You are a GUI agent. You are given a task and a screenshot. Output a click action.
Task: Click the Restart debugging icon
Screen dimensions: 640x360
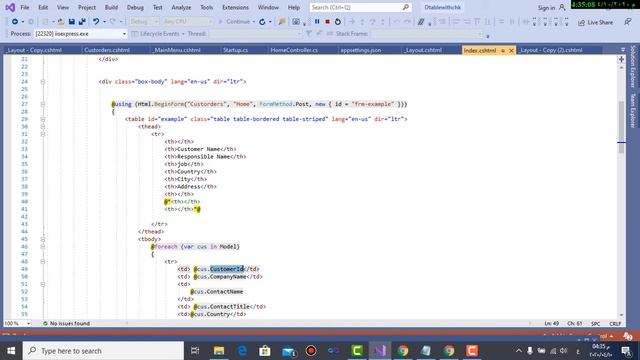pyautogui.click(x=338, y=22)
